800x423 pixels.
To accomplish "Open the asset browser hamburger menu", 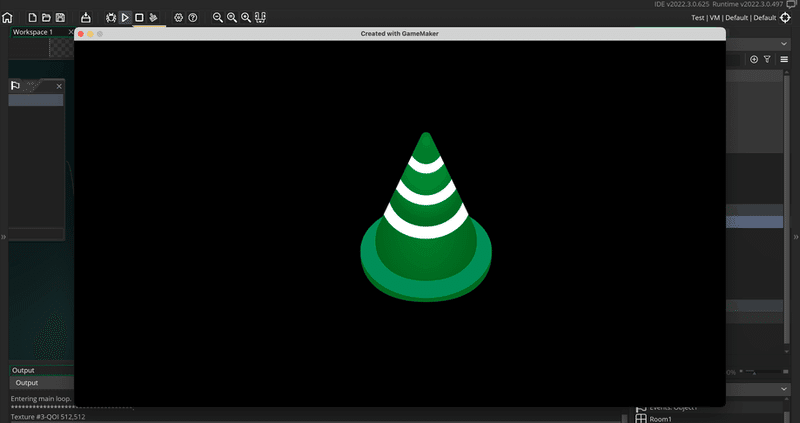I will pos(784,60).
